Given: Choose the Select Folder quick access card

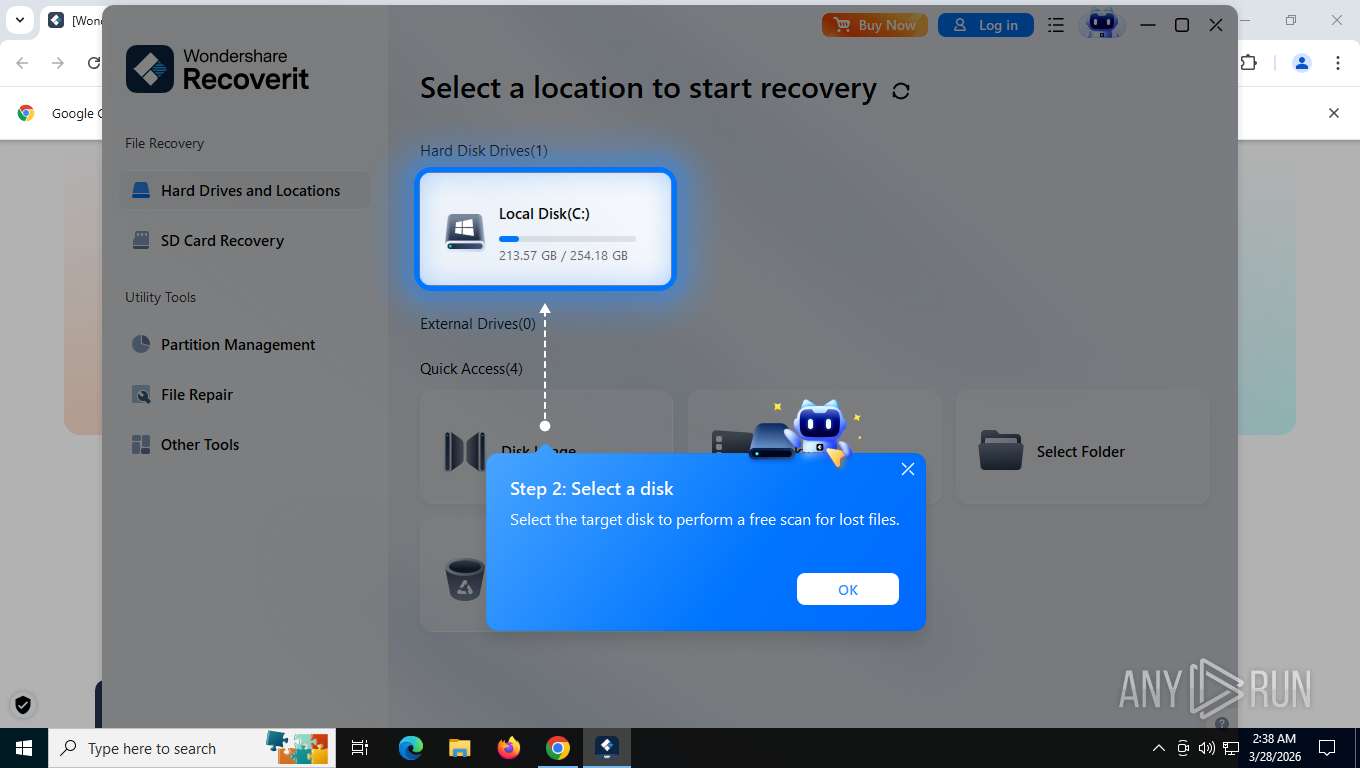Looking at the screenshot, I should [1083, 447].
